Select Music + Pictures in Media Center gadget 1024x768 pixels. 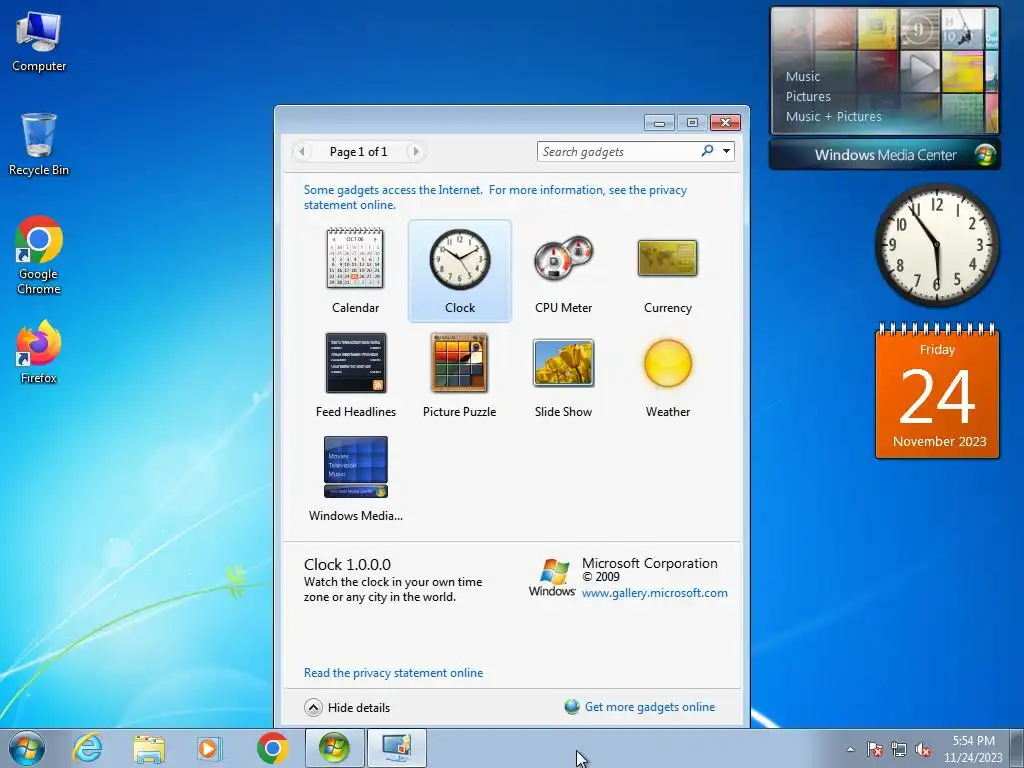pos(833,117)
